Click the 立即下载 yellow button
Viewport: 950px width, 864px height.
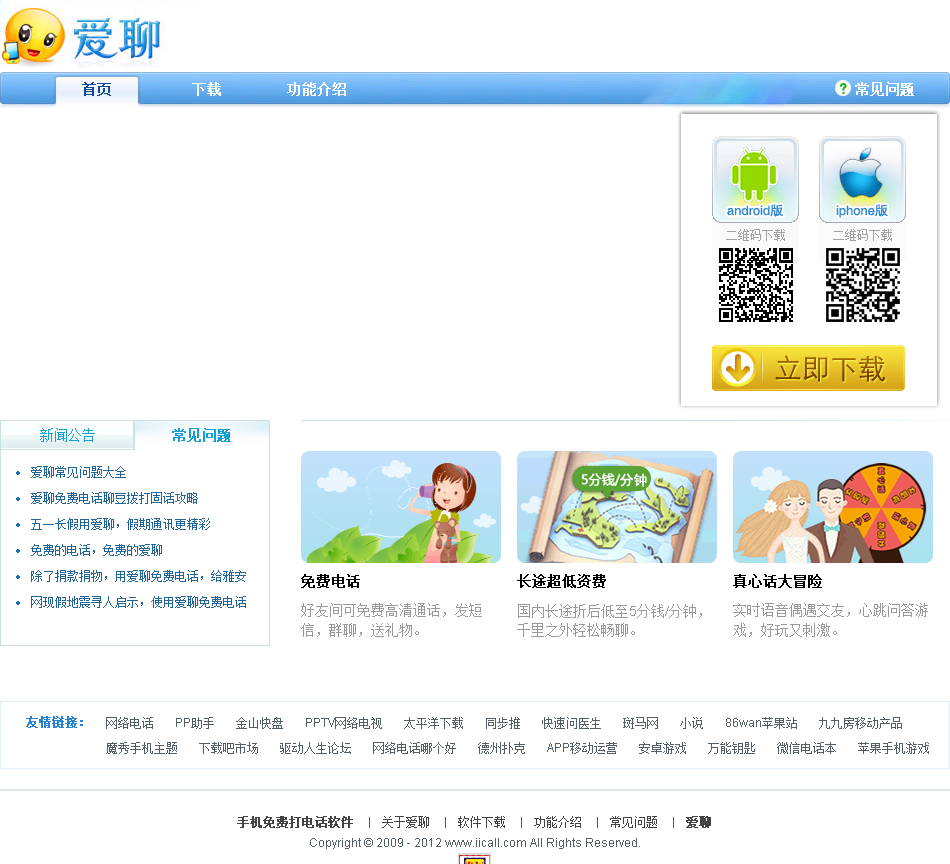click(808, 368)
